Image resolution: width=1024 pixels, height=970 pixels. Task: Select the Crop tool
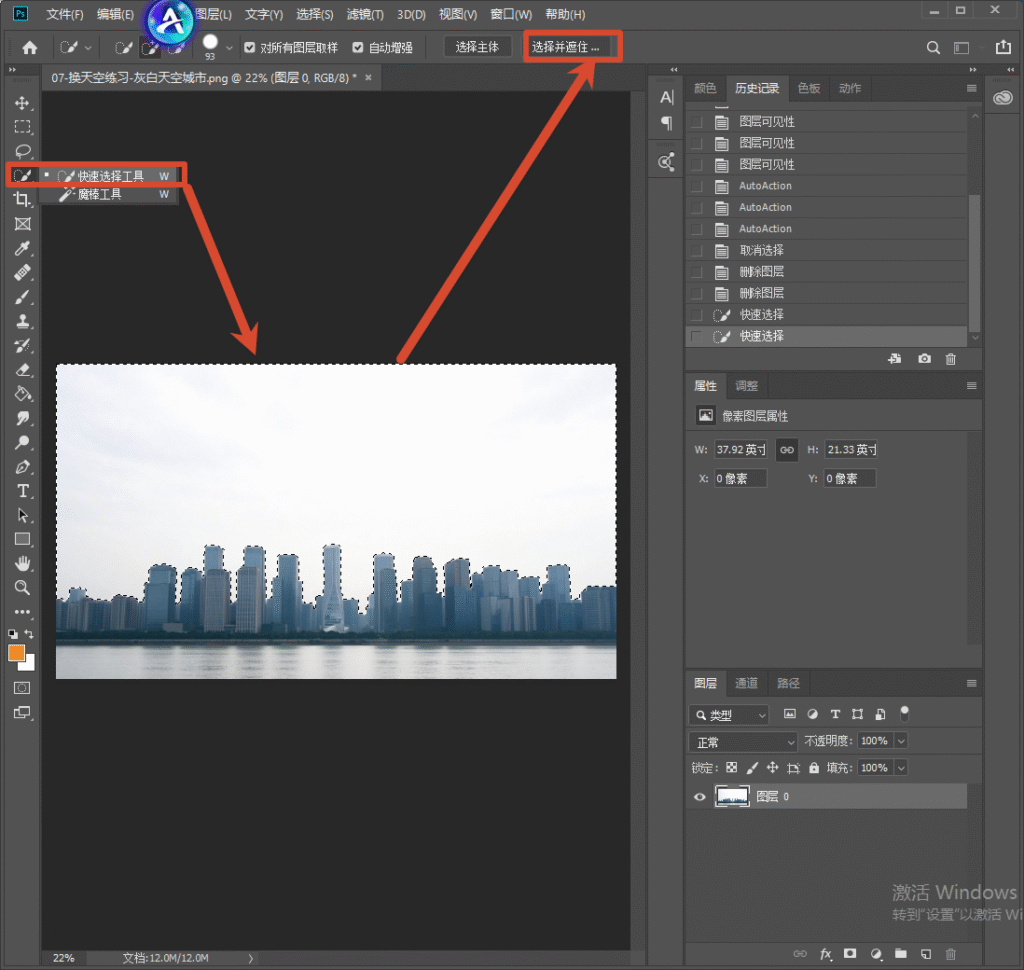pos(22,200)
